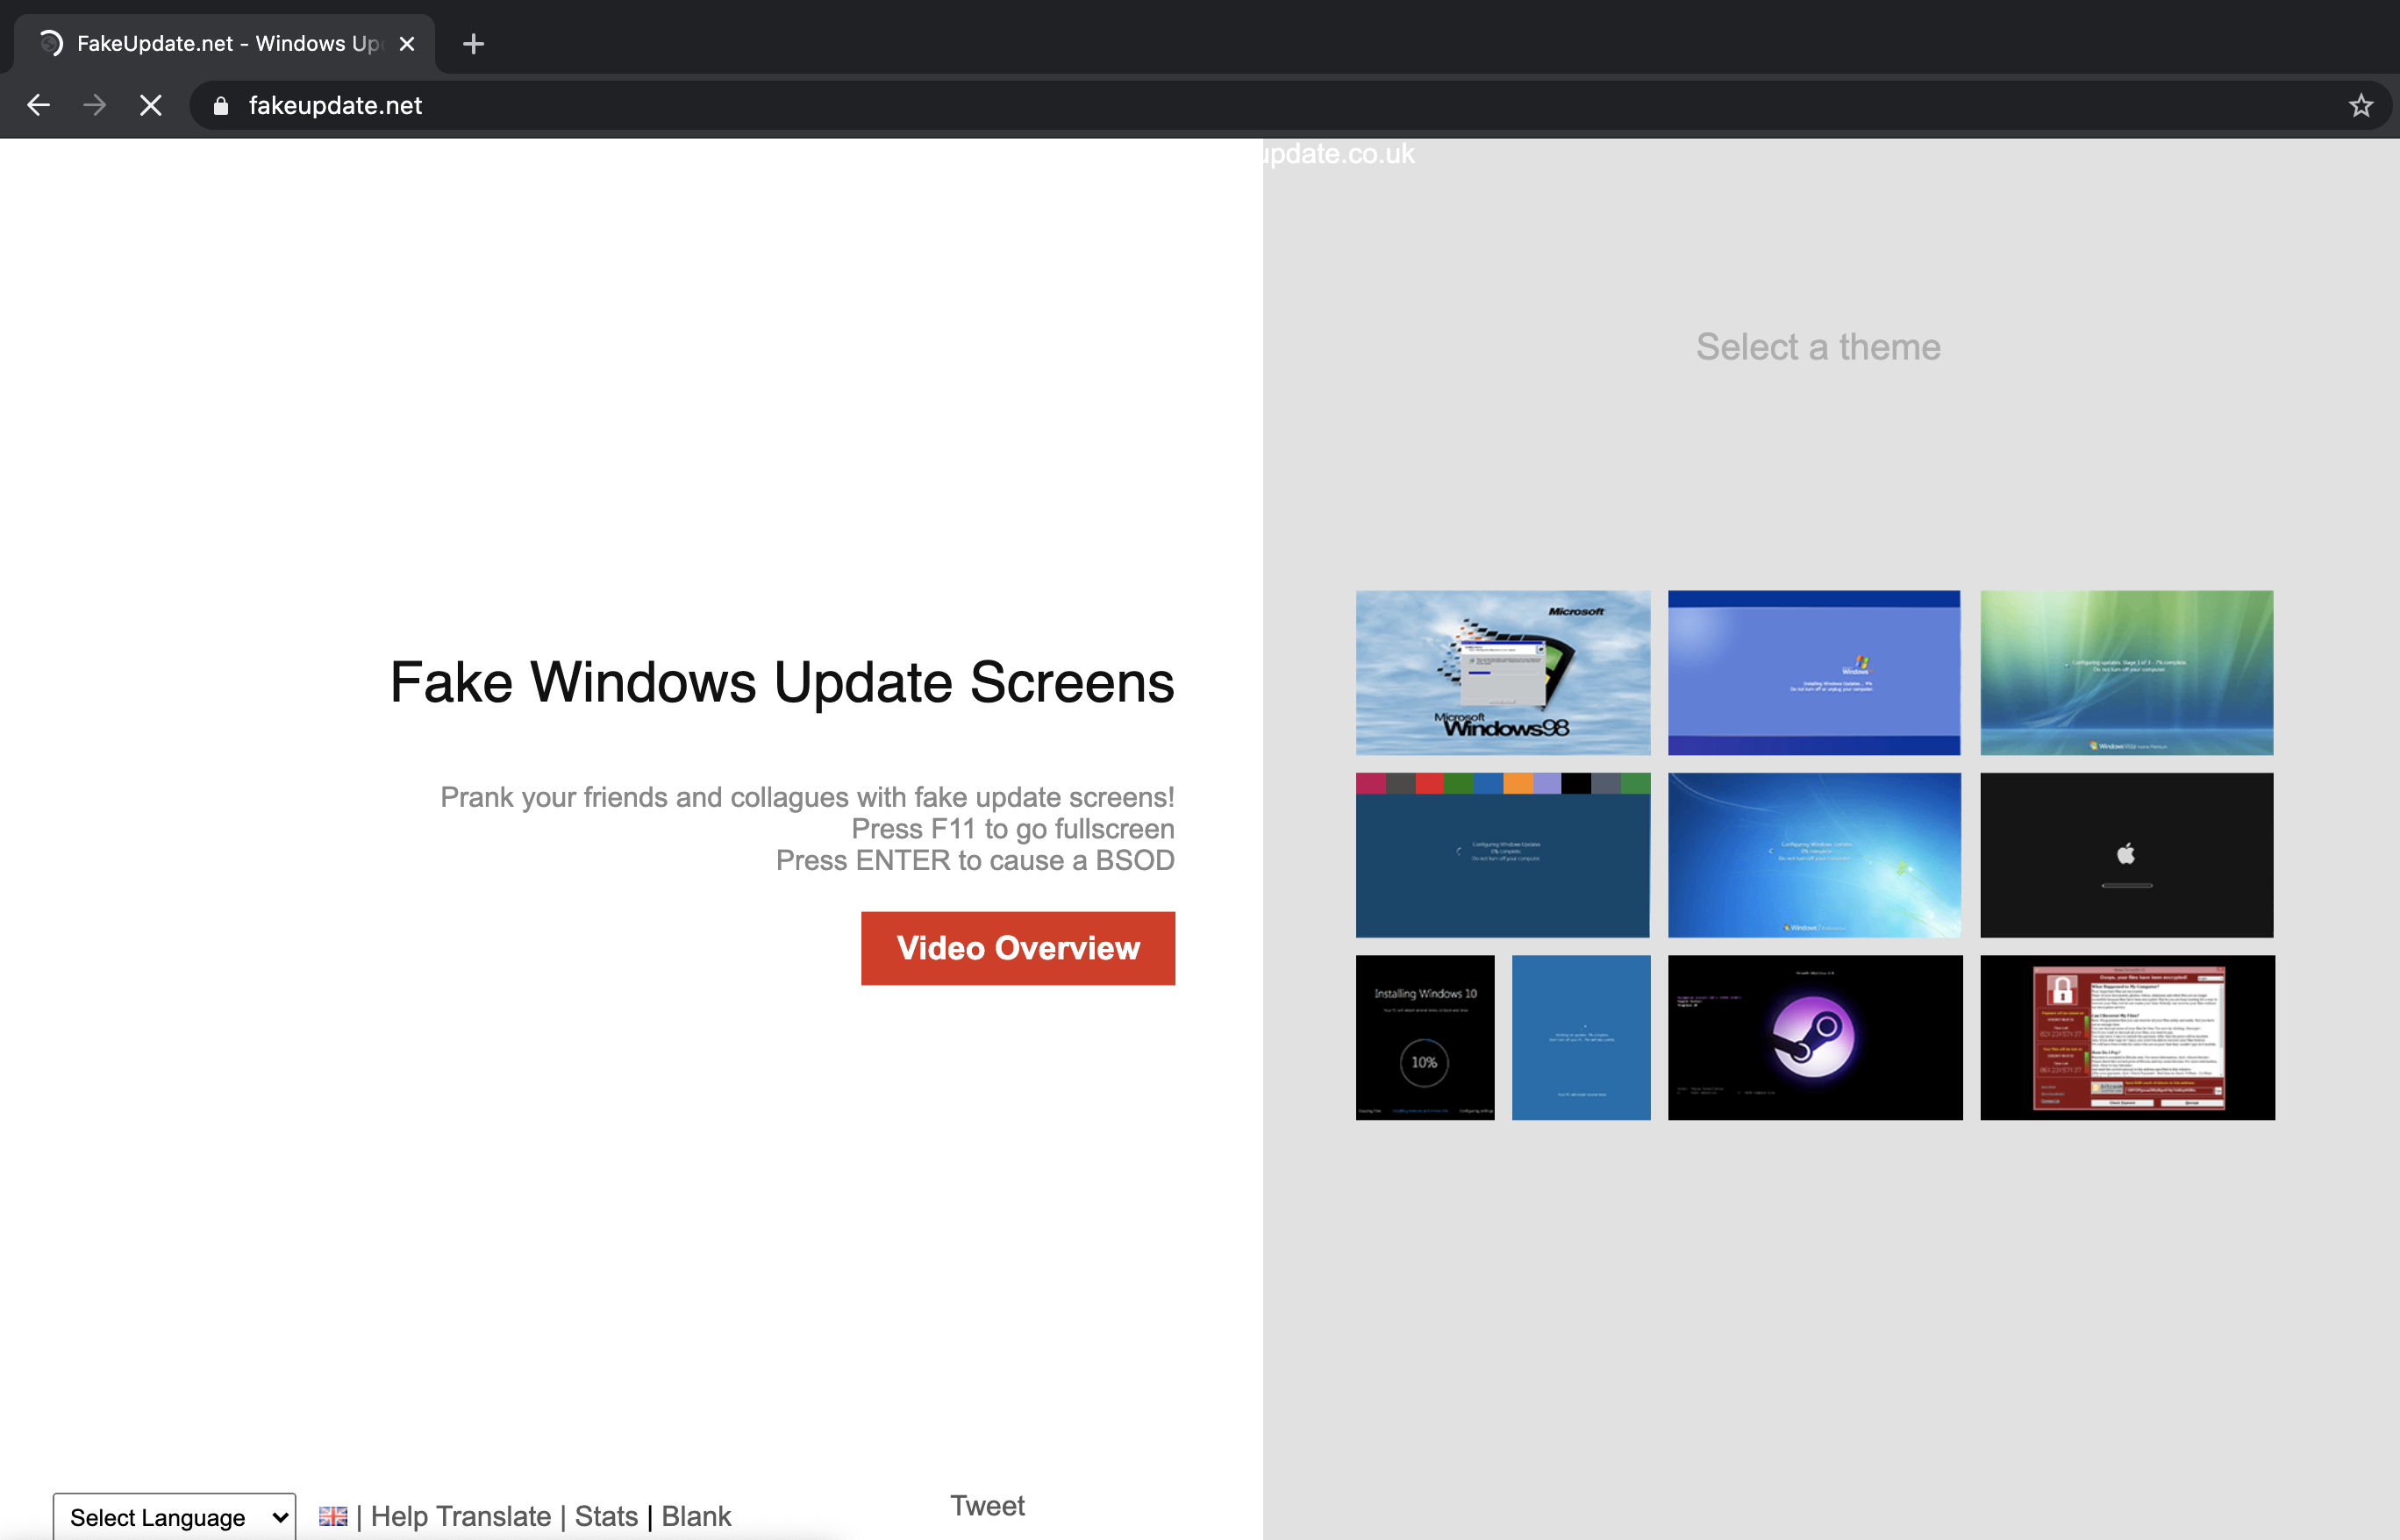Select the Steam logo theme thumbnail
The height and width of the screenshot is (1540, 2400).
pos(1814,1037)
